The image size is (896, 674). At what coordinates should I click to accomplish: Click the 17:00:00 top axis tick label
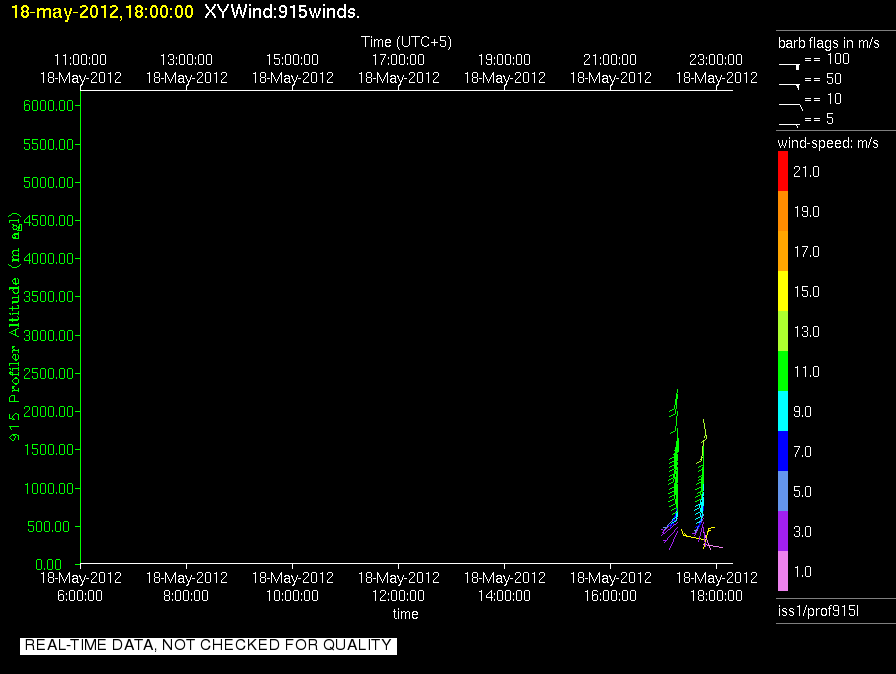[x=398, y=60]
